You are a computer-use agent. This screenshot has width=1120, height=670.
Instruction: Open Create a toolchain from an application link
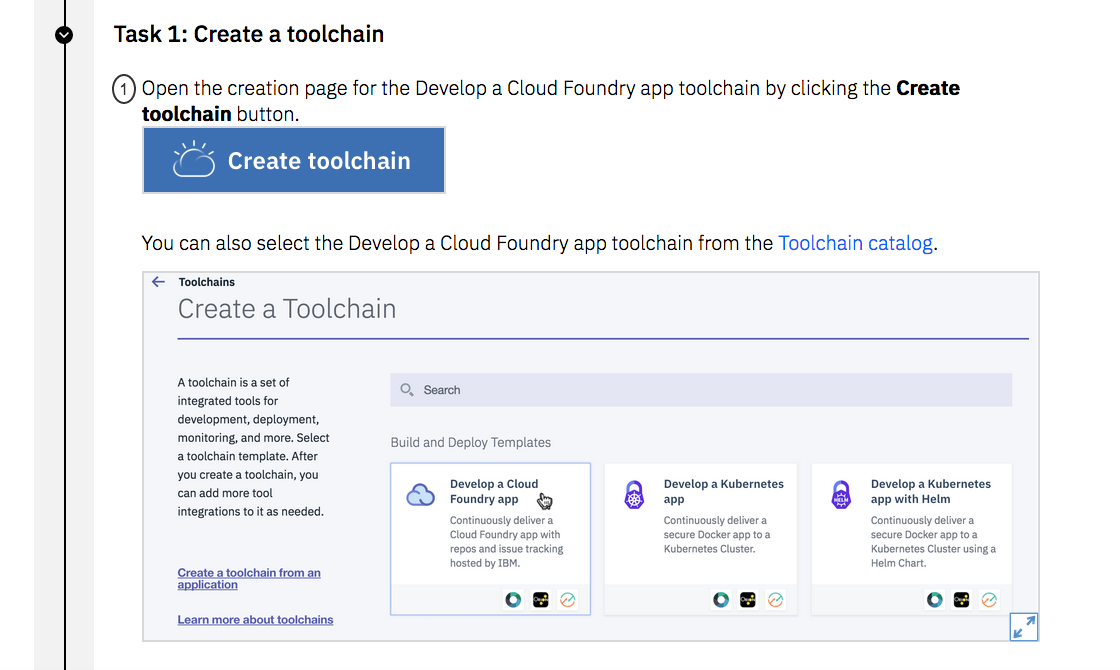coord(249,579)
